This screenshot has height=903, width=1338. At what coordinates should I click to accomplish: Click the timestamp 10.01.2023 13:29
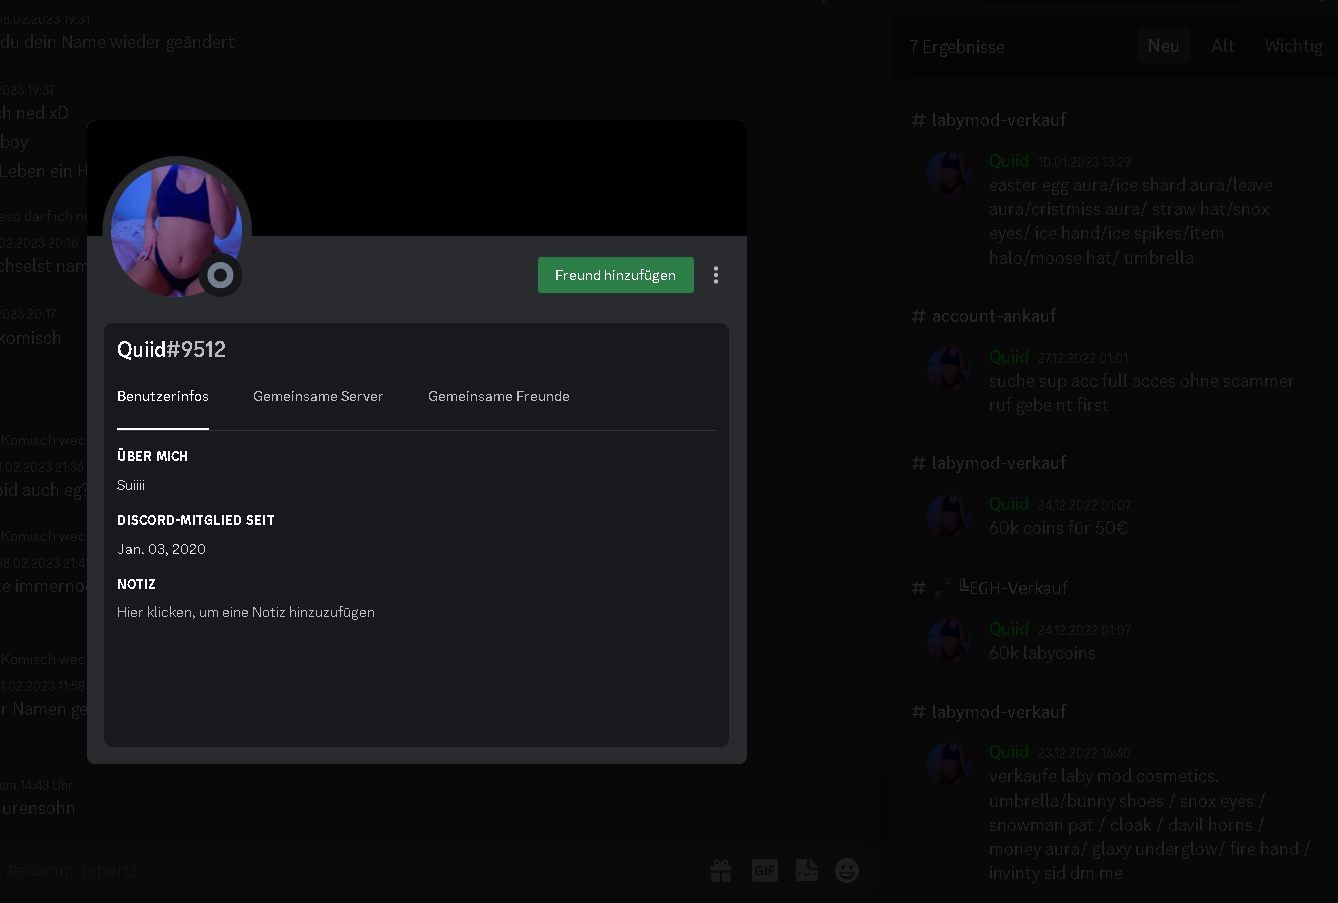pyautogui.click(x=1084, y=162)
